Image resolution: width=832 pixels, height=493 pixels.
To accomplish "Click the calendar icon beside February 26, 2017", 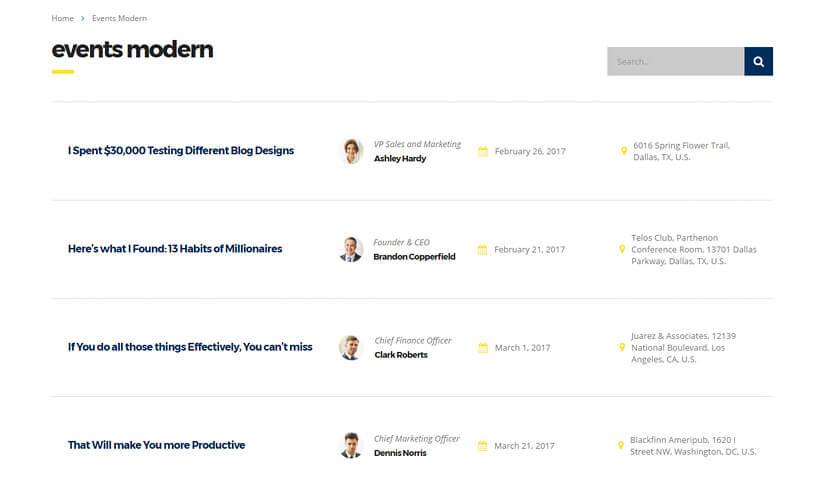I will pyautogui.click(x=483, y=152).
